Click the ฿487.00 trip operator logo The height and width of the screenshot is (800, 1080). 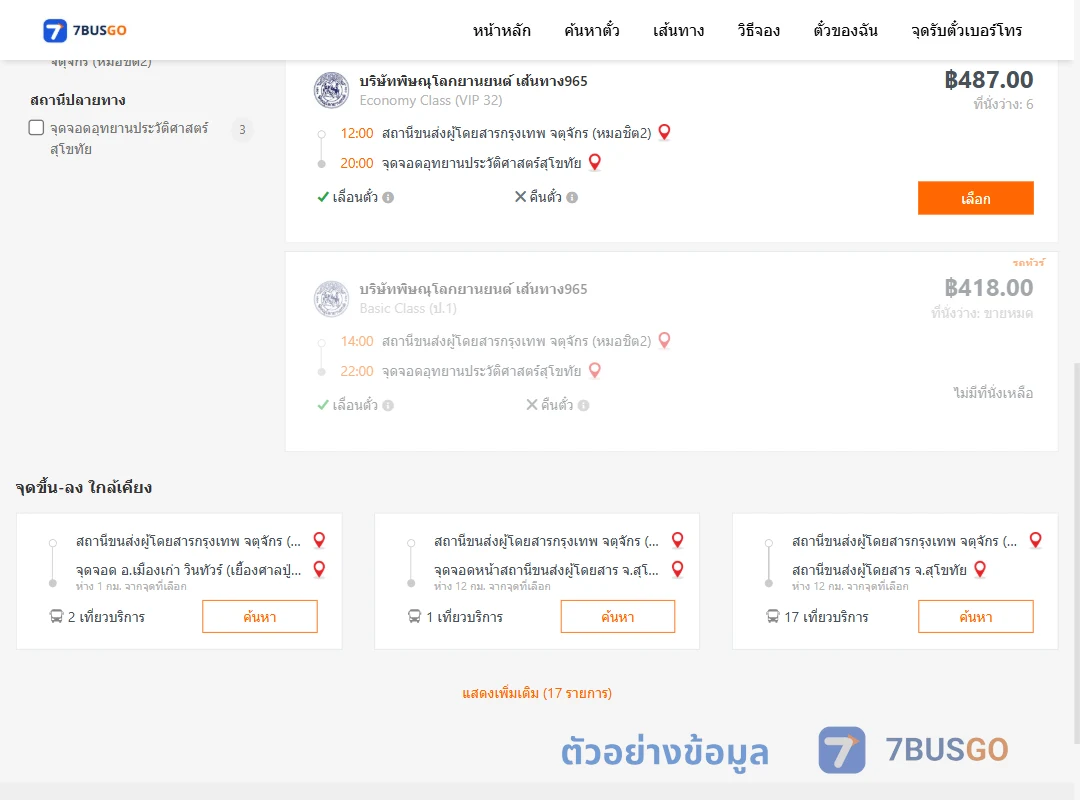[331, 90]
